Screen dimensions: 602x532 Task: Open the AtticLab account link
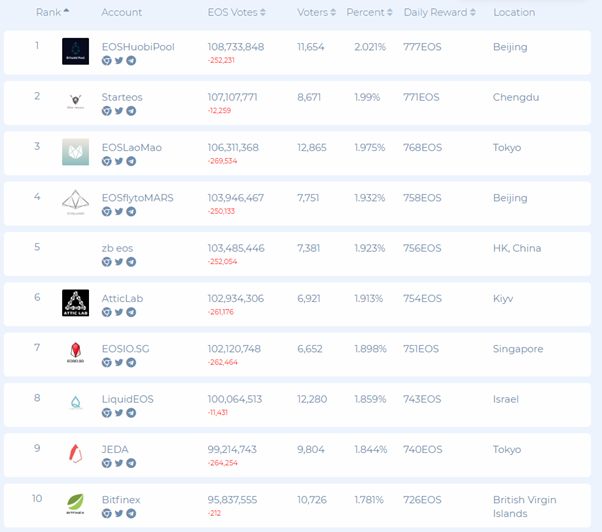pos(122,298)
